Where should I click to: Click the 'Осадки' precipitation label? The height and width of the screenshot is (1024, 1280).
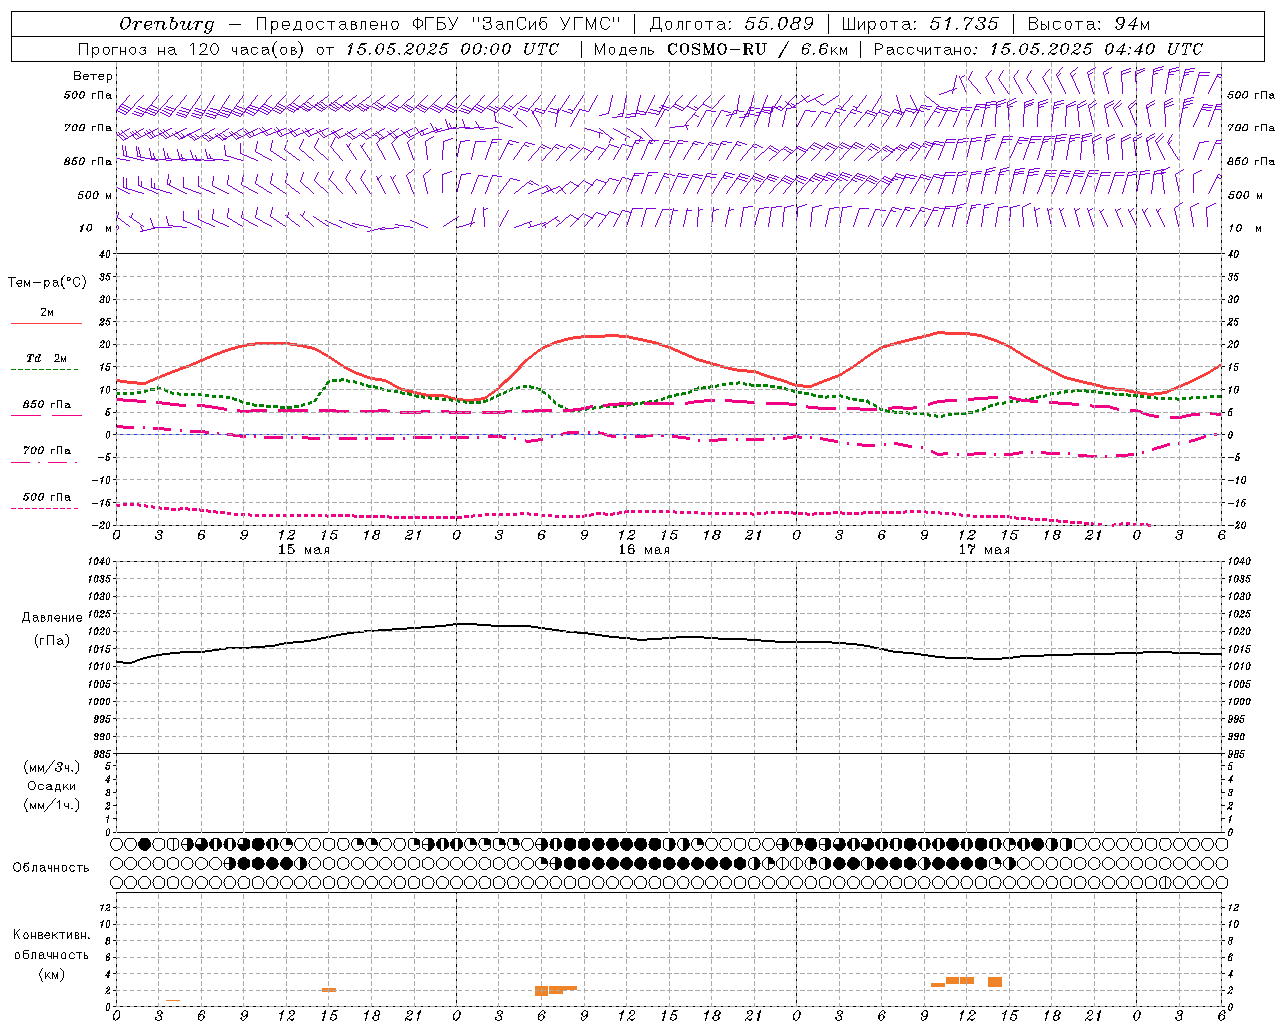click(x=51, y=786)
